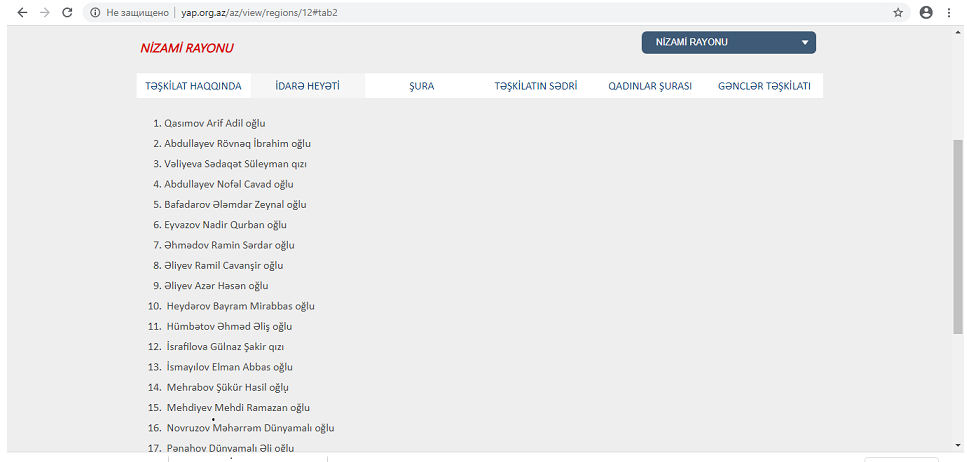967x462 pixels.
Task: Click the vertical page scrollbar thumb
Action: pyautogui.click(x=958, y=235)
